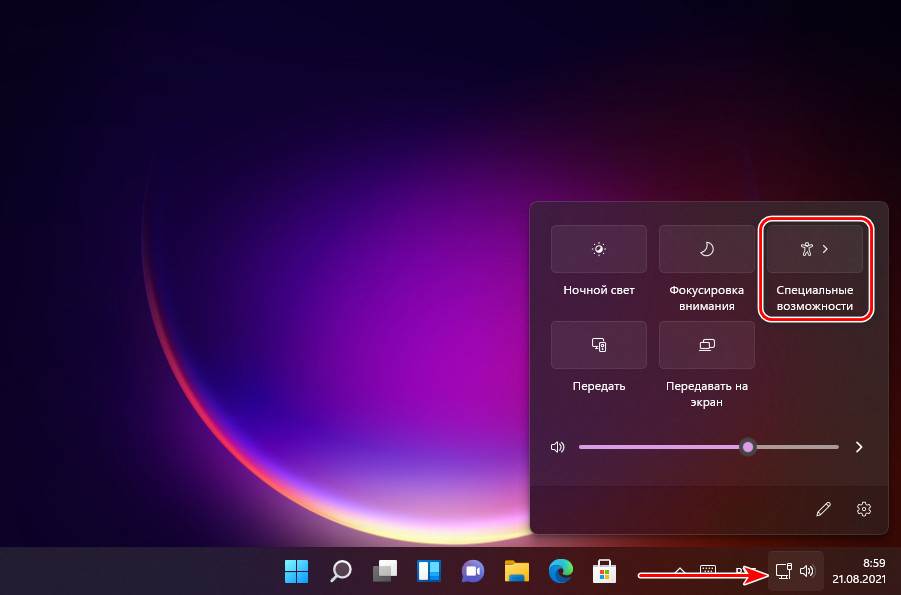Open taskbar Search magnifier

(x=341, y=571)
